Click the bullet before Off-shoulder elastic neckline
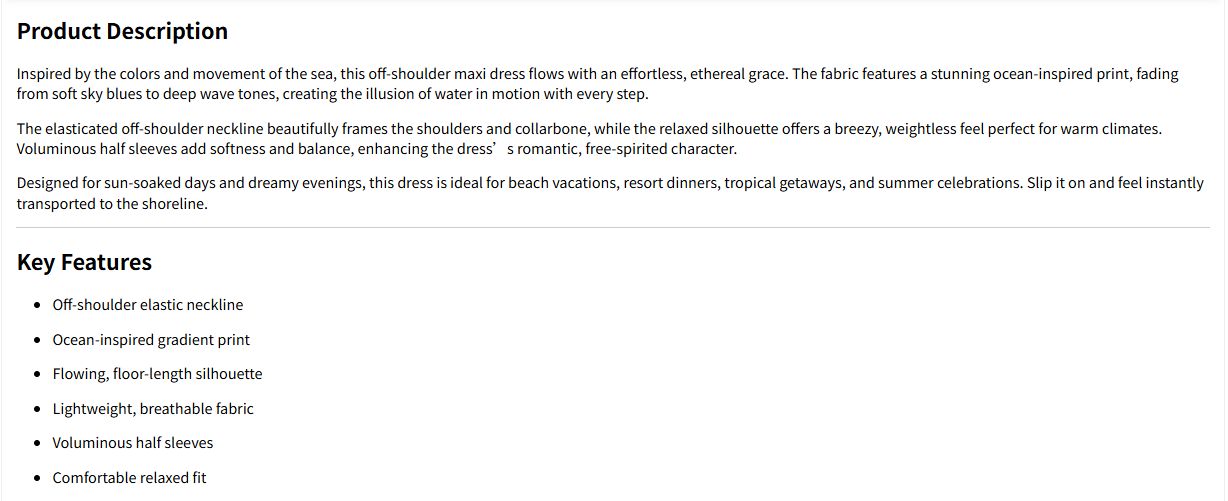 [37, 305]
